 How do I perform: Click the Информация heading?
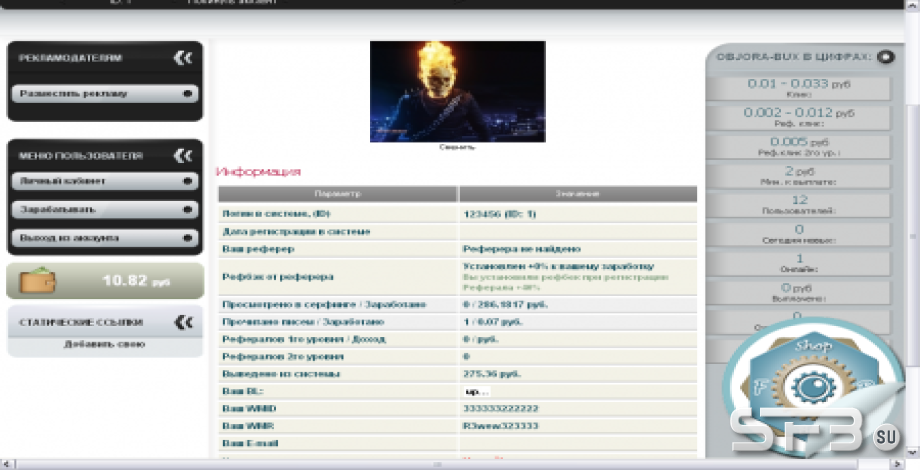pos(258,172)
